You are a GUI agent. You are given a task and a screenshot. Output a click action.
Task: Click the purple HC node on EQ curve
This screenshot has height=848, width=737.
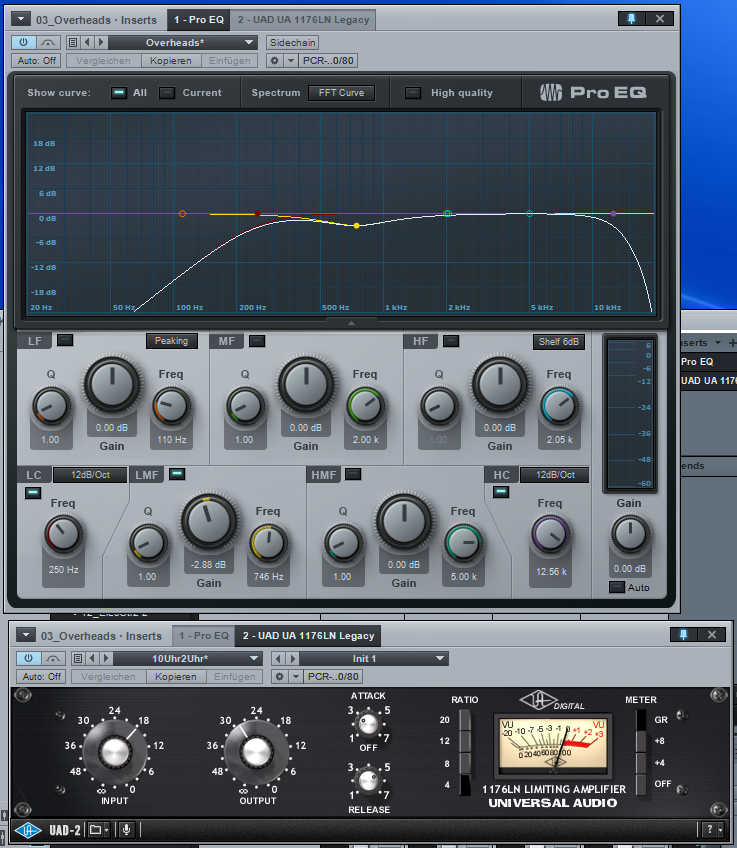tap(613, 214)
